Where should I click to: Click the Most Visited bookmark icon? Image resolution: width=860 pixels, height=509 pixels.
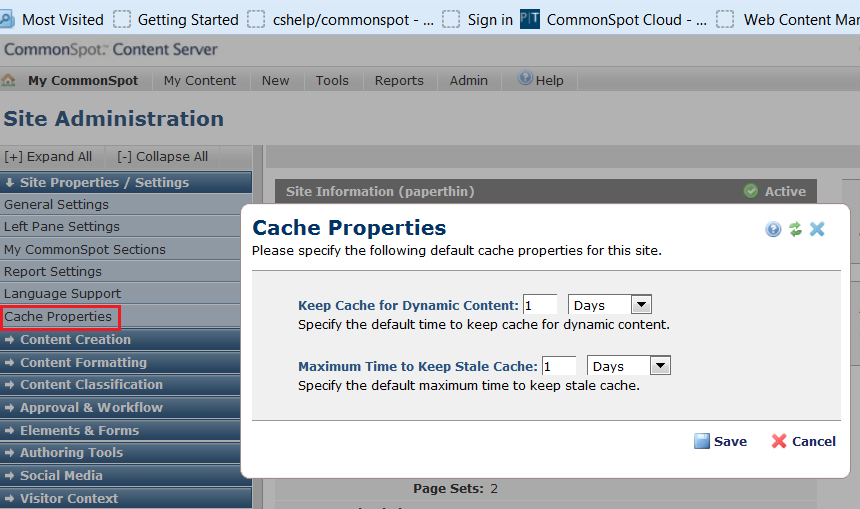pos(7,19)
